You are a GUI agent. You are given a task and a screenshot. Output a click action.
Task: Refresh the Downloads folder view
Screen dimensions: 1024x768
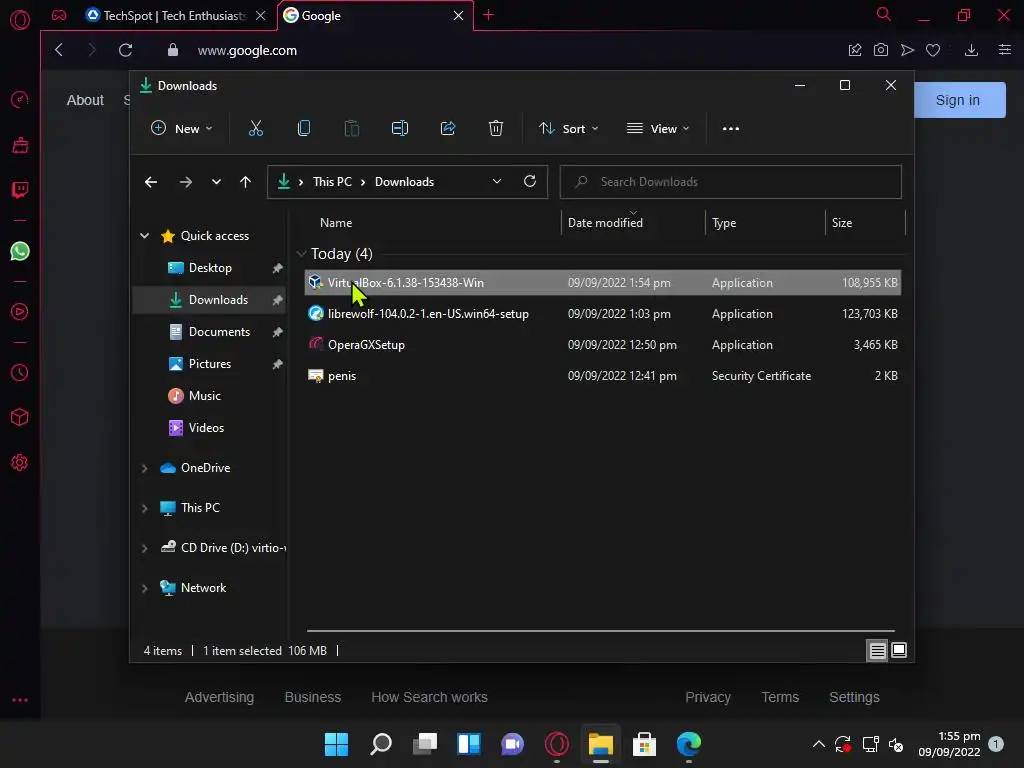point(530,182)
